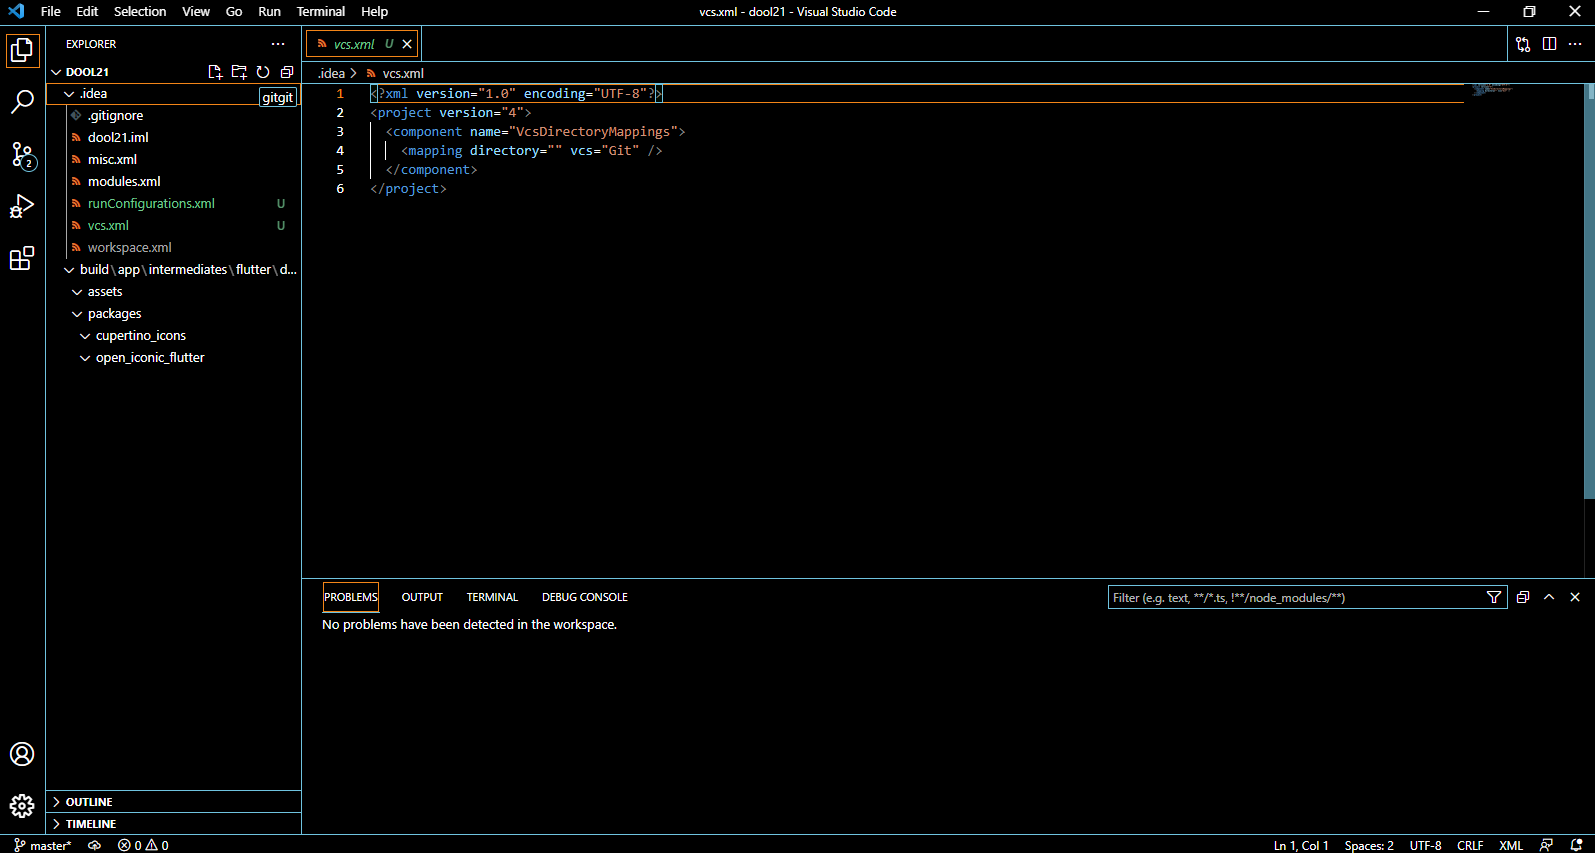The height and width of the screenshot is (853, 1595).
Task: Open the notifications bell in status bar
Action: click(1577, 845)
